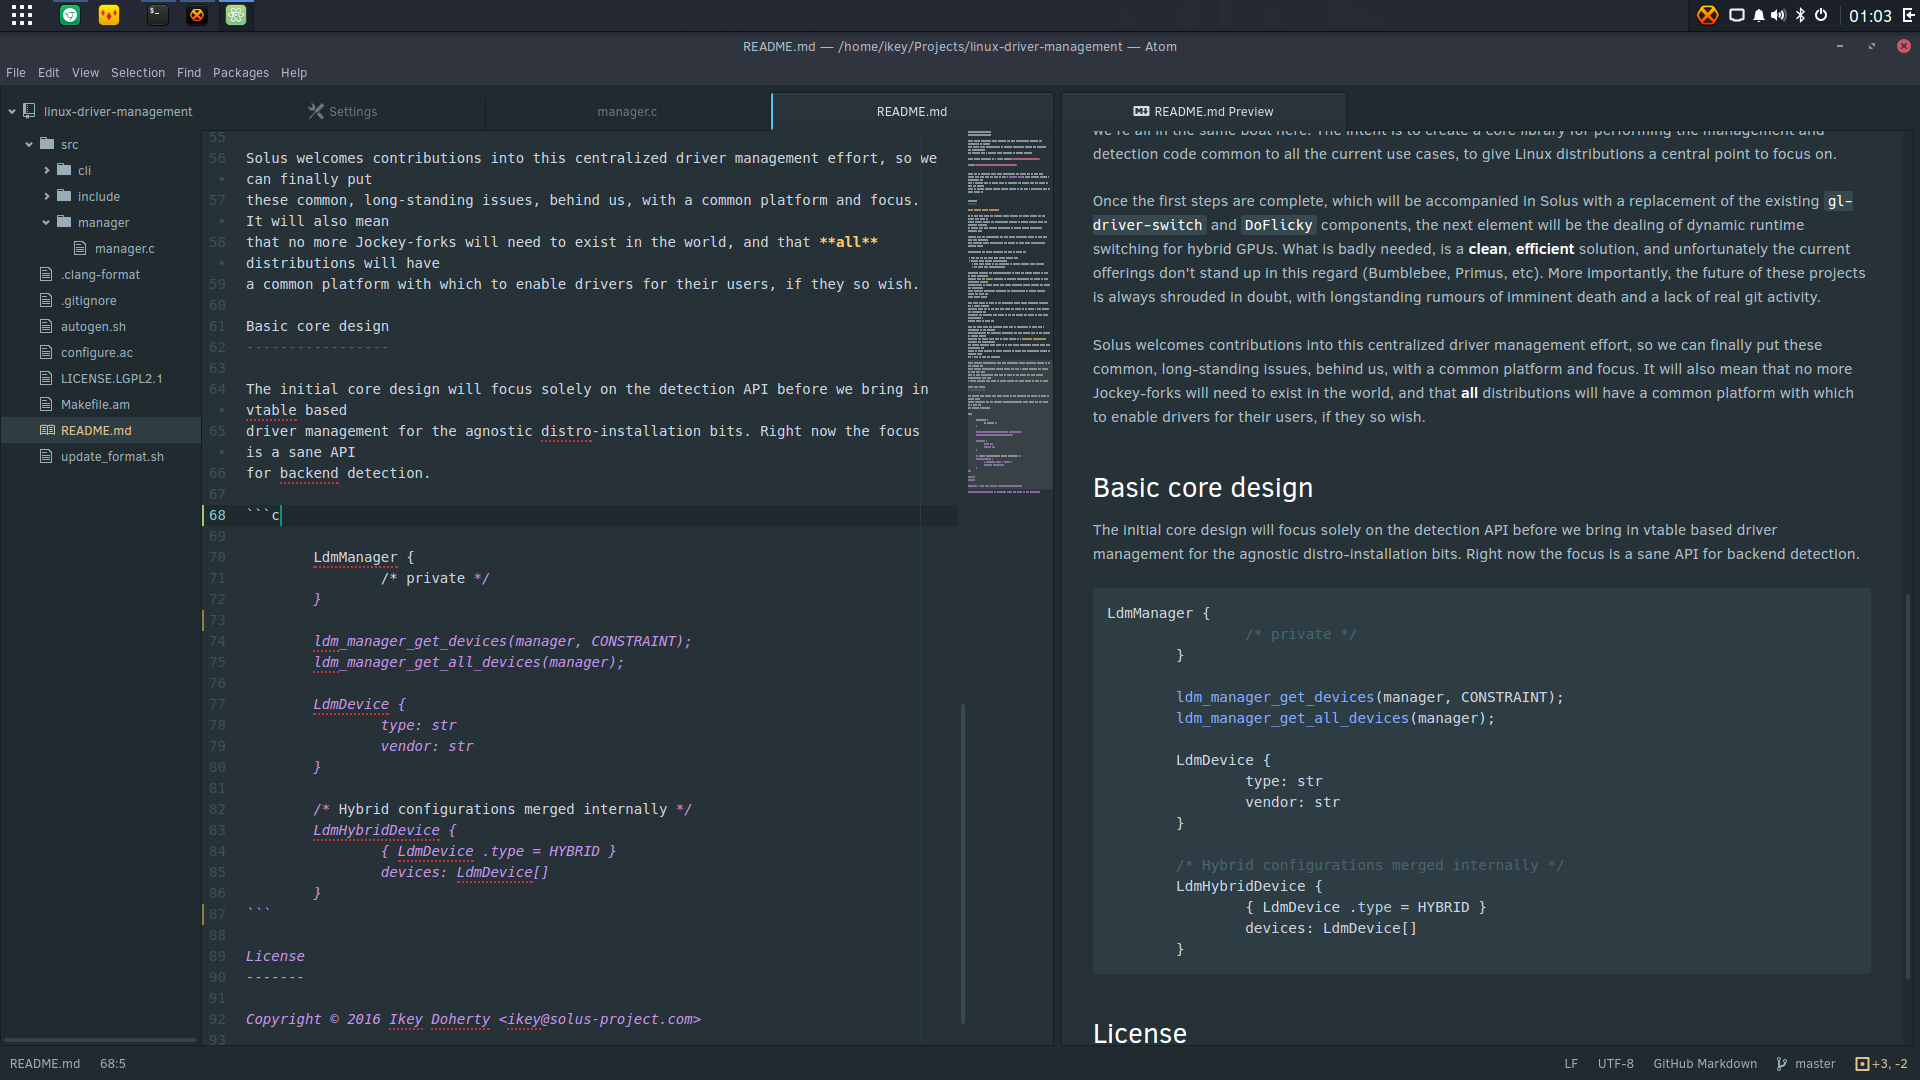The width and height of the screenshot is (1920, 1080).
Task: Click the master git branch indicator
Action: (x=1806, y=1064)
